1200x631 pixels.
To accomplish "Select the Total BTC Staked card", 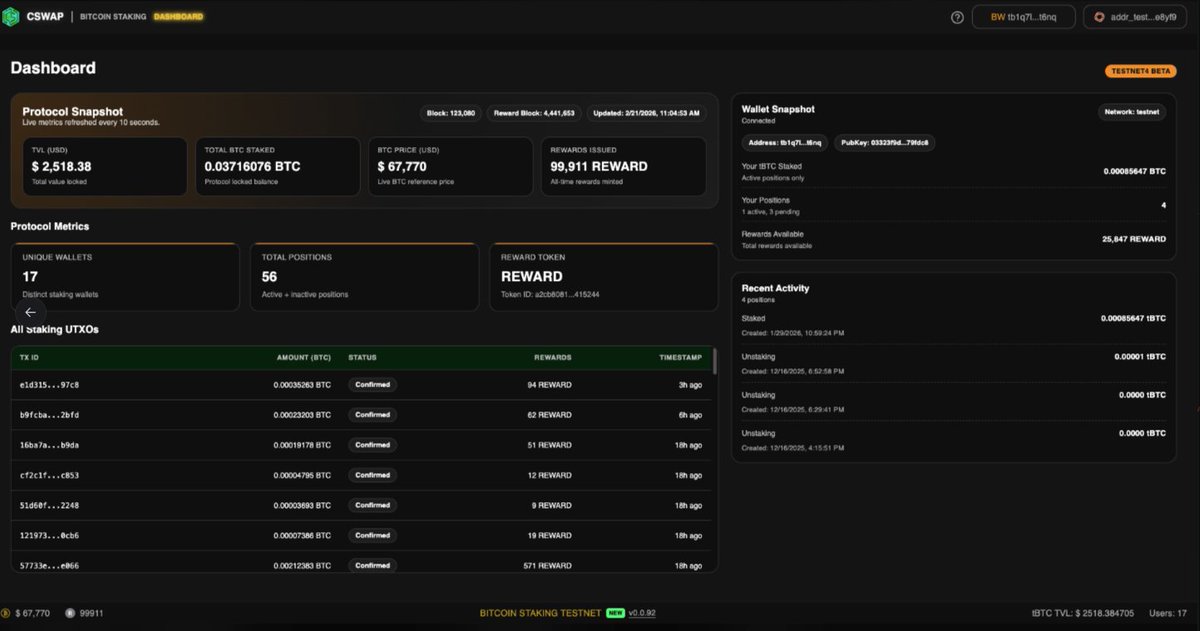I will click(x=278, y=167).
